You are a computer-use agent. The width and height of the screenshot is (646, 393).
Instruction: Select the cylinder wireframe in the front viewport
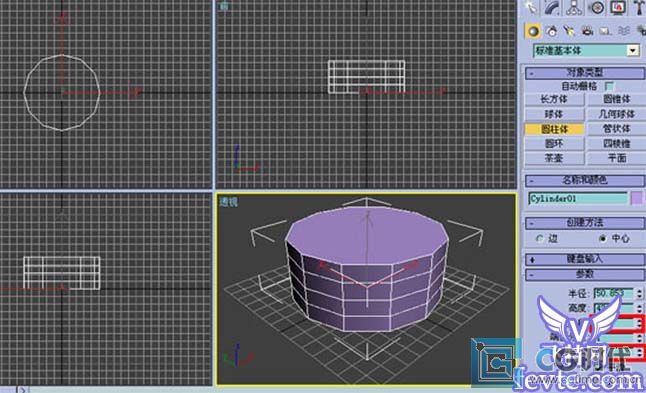366,77
